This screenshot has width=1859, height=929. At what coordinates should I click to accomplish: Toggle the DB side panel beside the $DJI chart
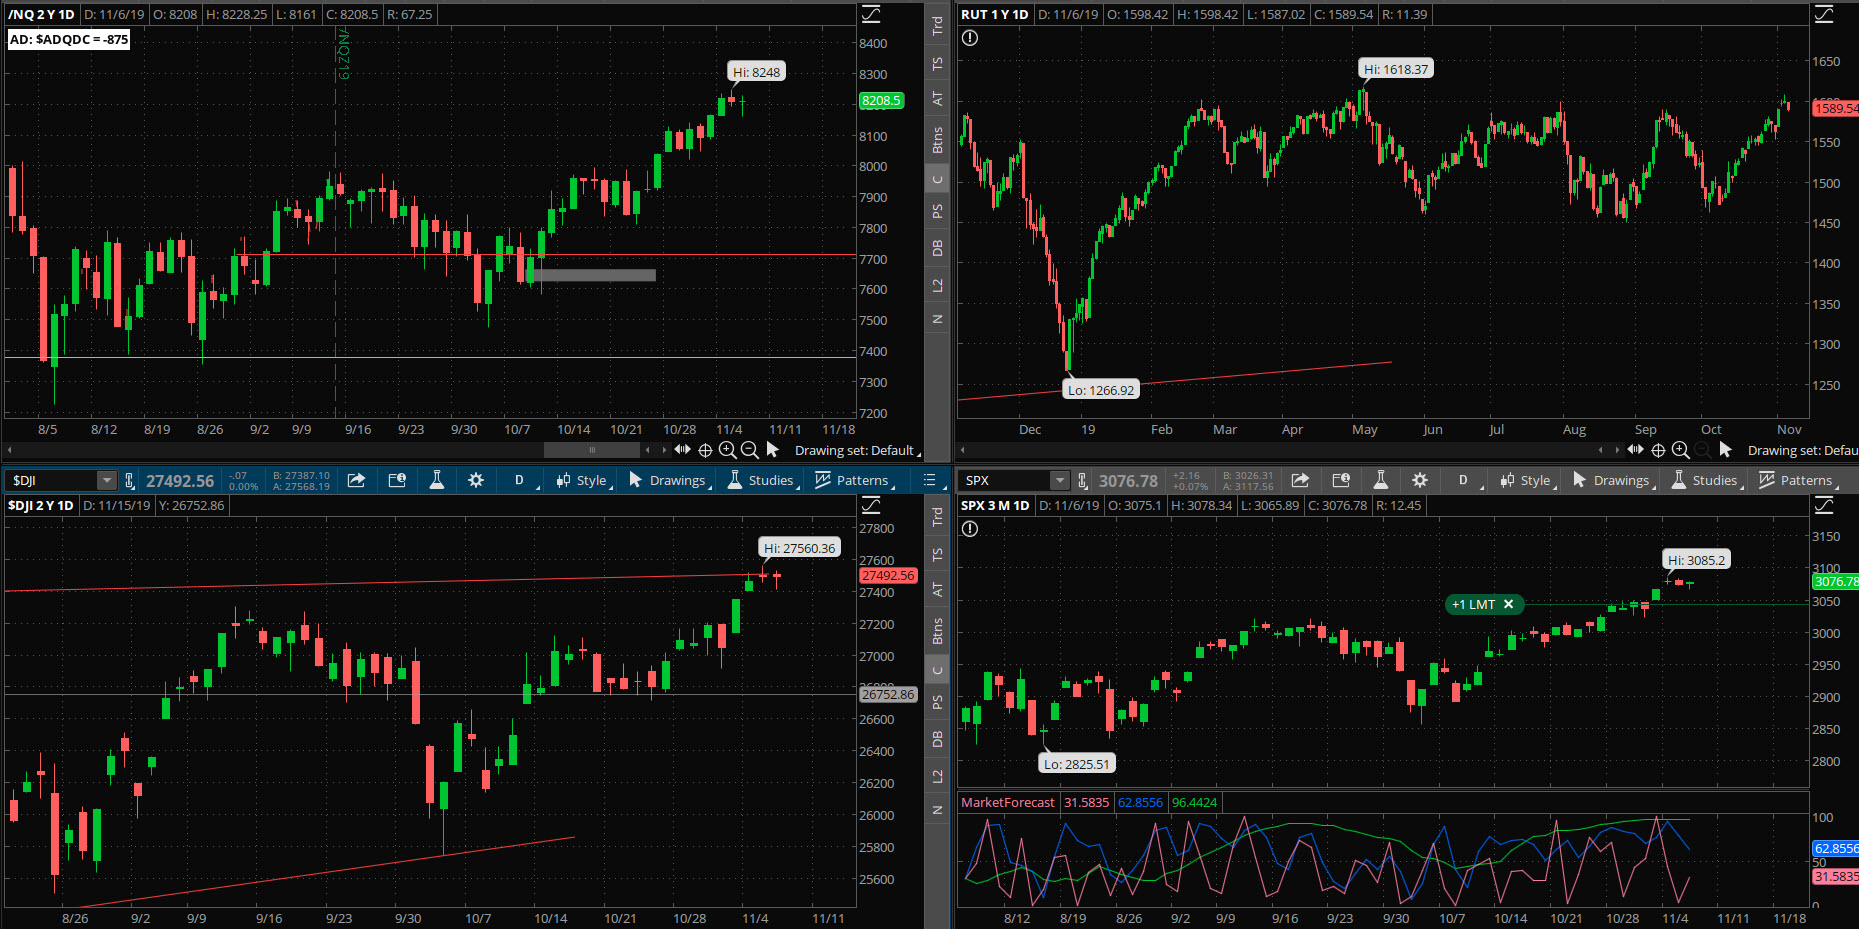(x=937, y=739)
